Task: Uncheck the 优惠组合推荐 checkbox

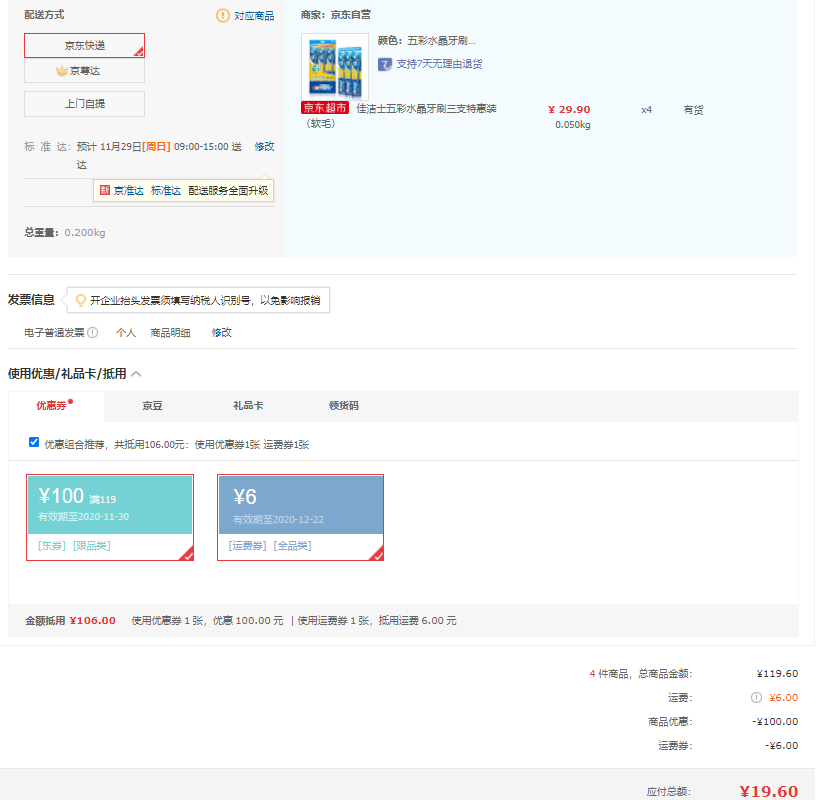Action: pos(34,442)
